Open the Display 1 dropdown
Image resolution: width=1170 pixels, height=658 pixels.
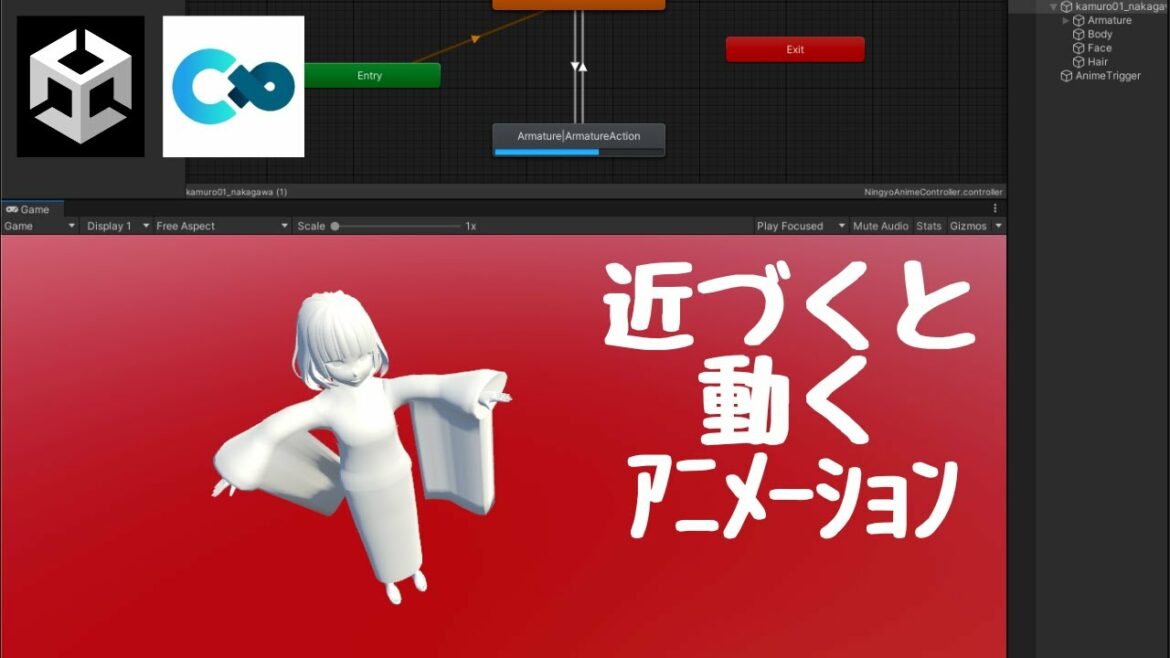click(117, 226)
